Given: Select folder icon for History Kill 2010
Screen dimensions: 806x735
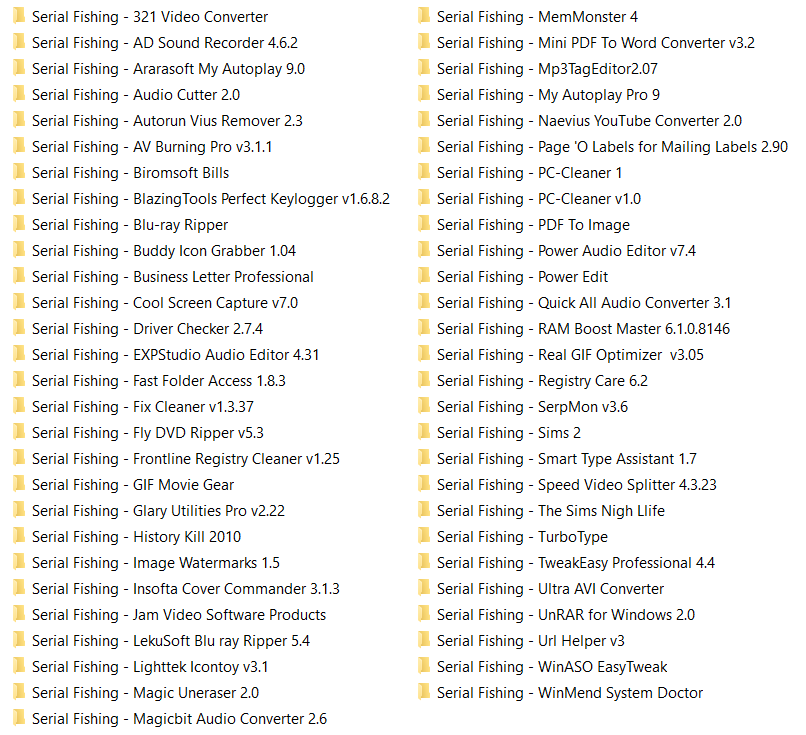Looking at the screenshot, I should tap(19, 536).
